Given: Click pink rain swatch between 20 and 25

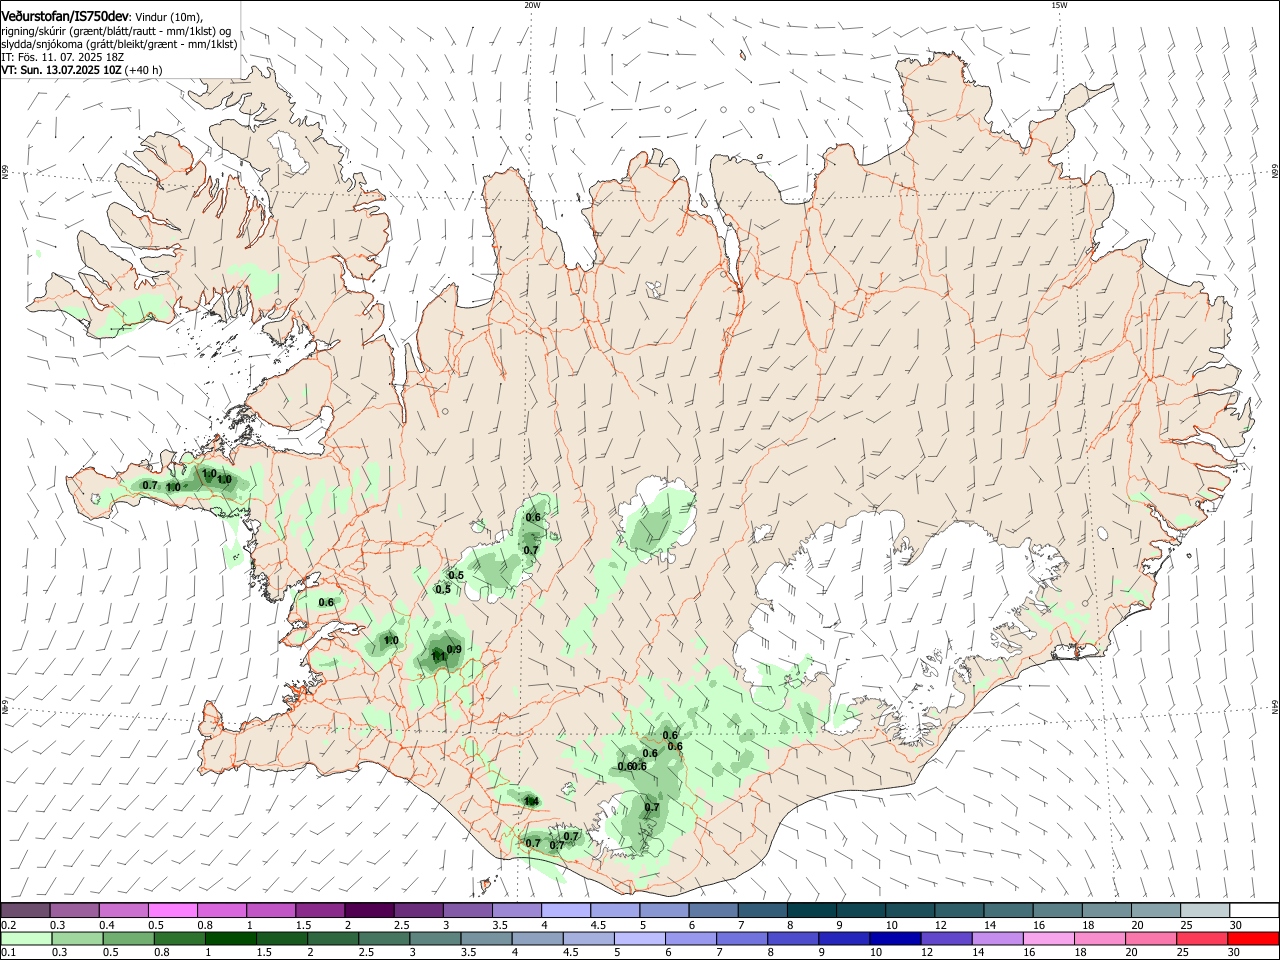Looking at the screenshot, I should coord(1153,938).
